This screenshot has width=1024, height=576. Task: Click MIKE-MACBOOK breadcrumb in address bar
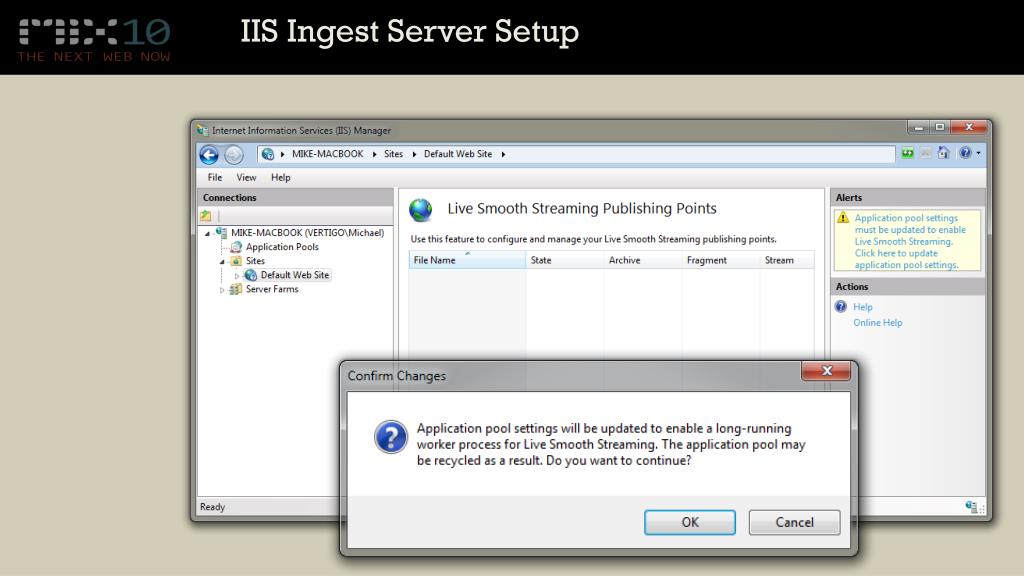pos(327,154)
